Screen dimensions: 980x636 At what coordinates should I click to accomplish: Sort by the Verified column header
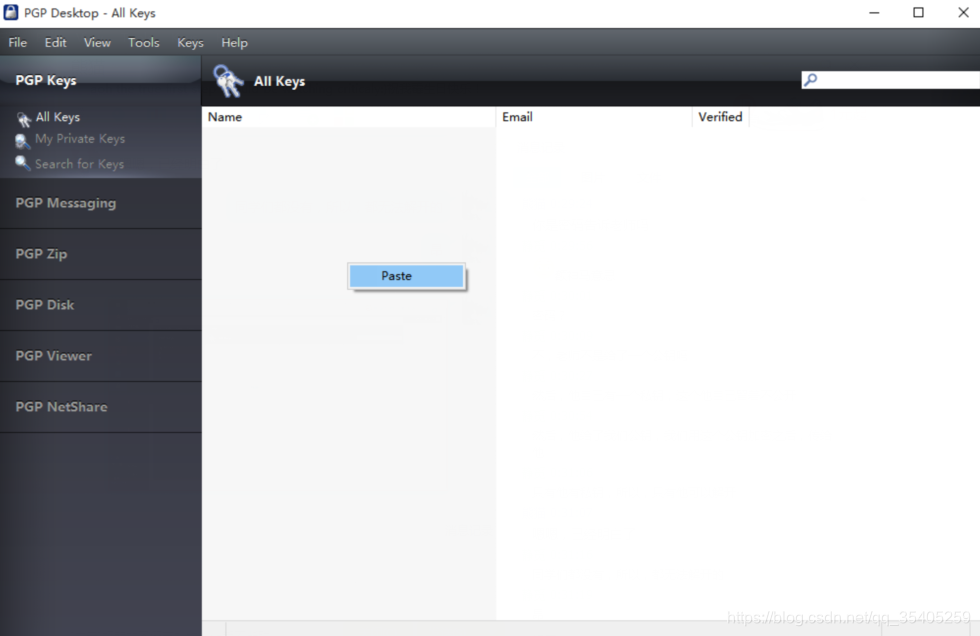(x=721, y=117)
